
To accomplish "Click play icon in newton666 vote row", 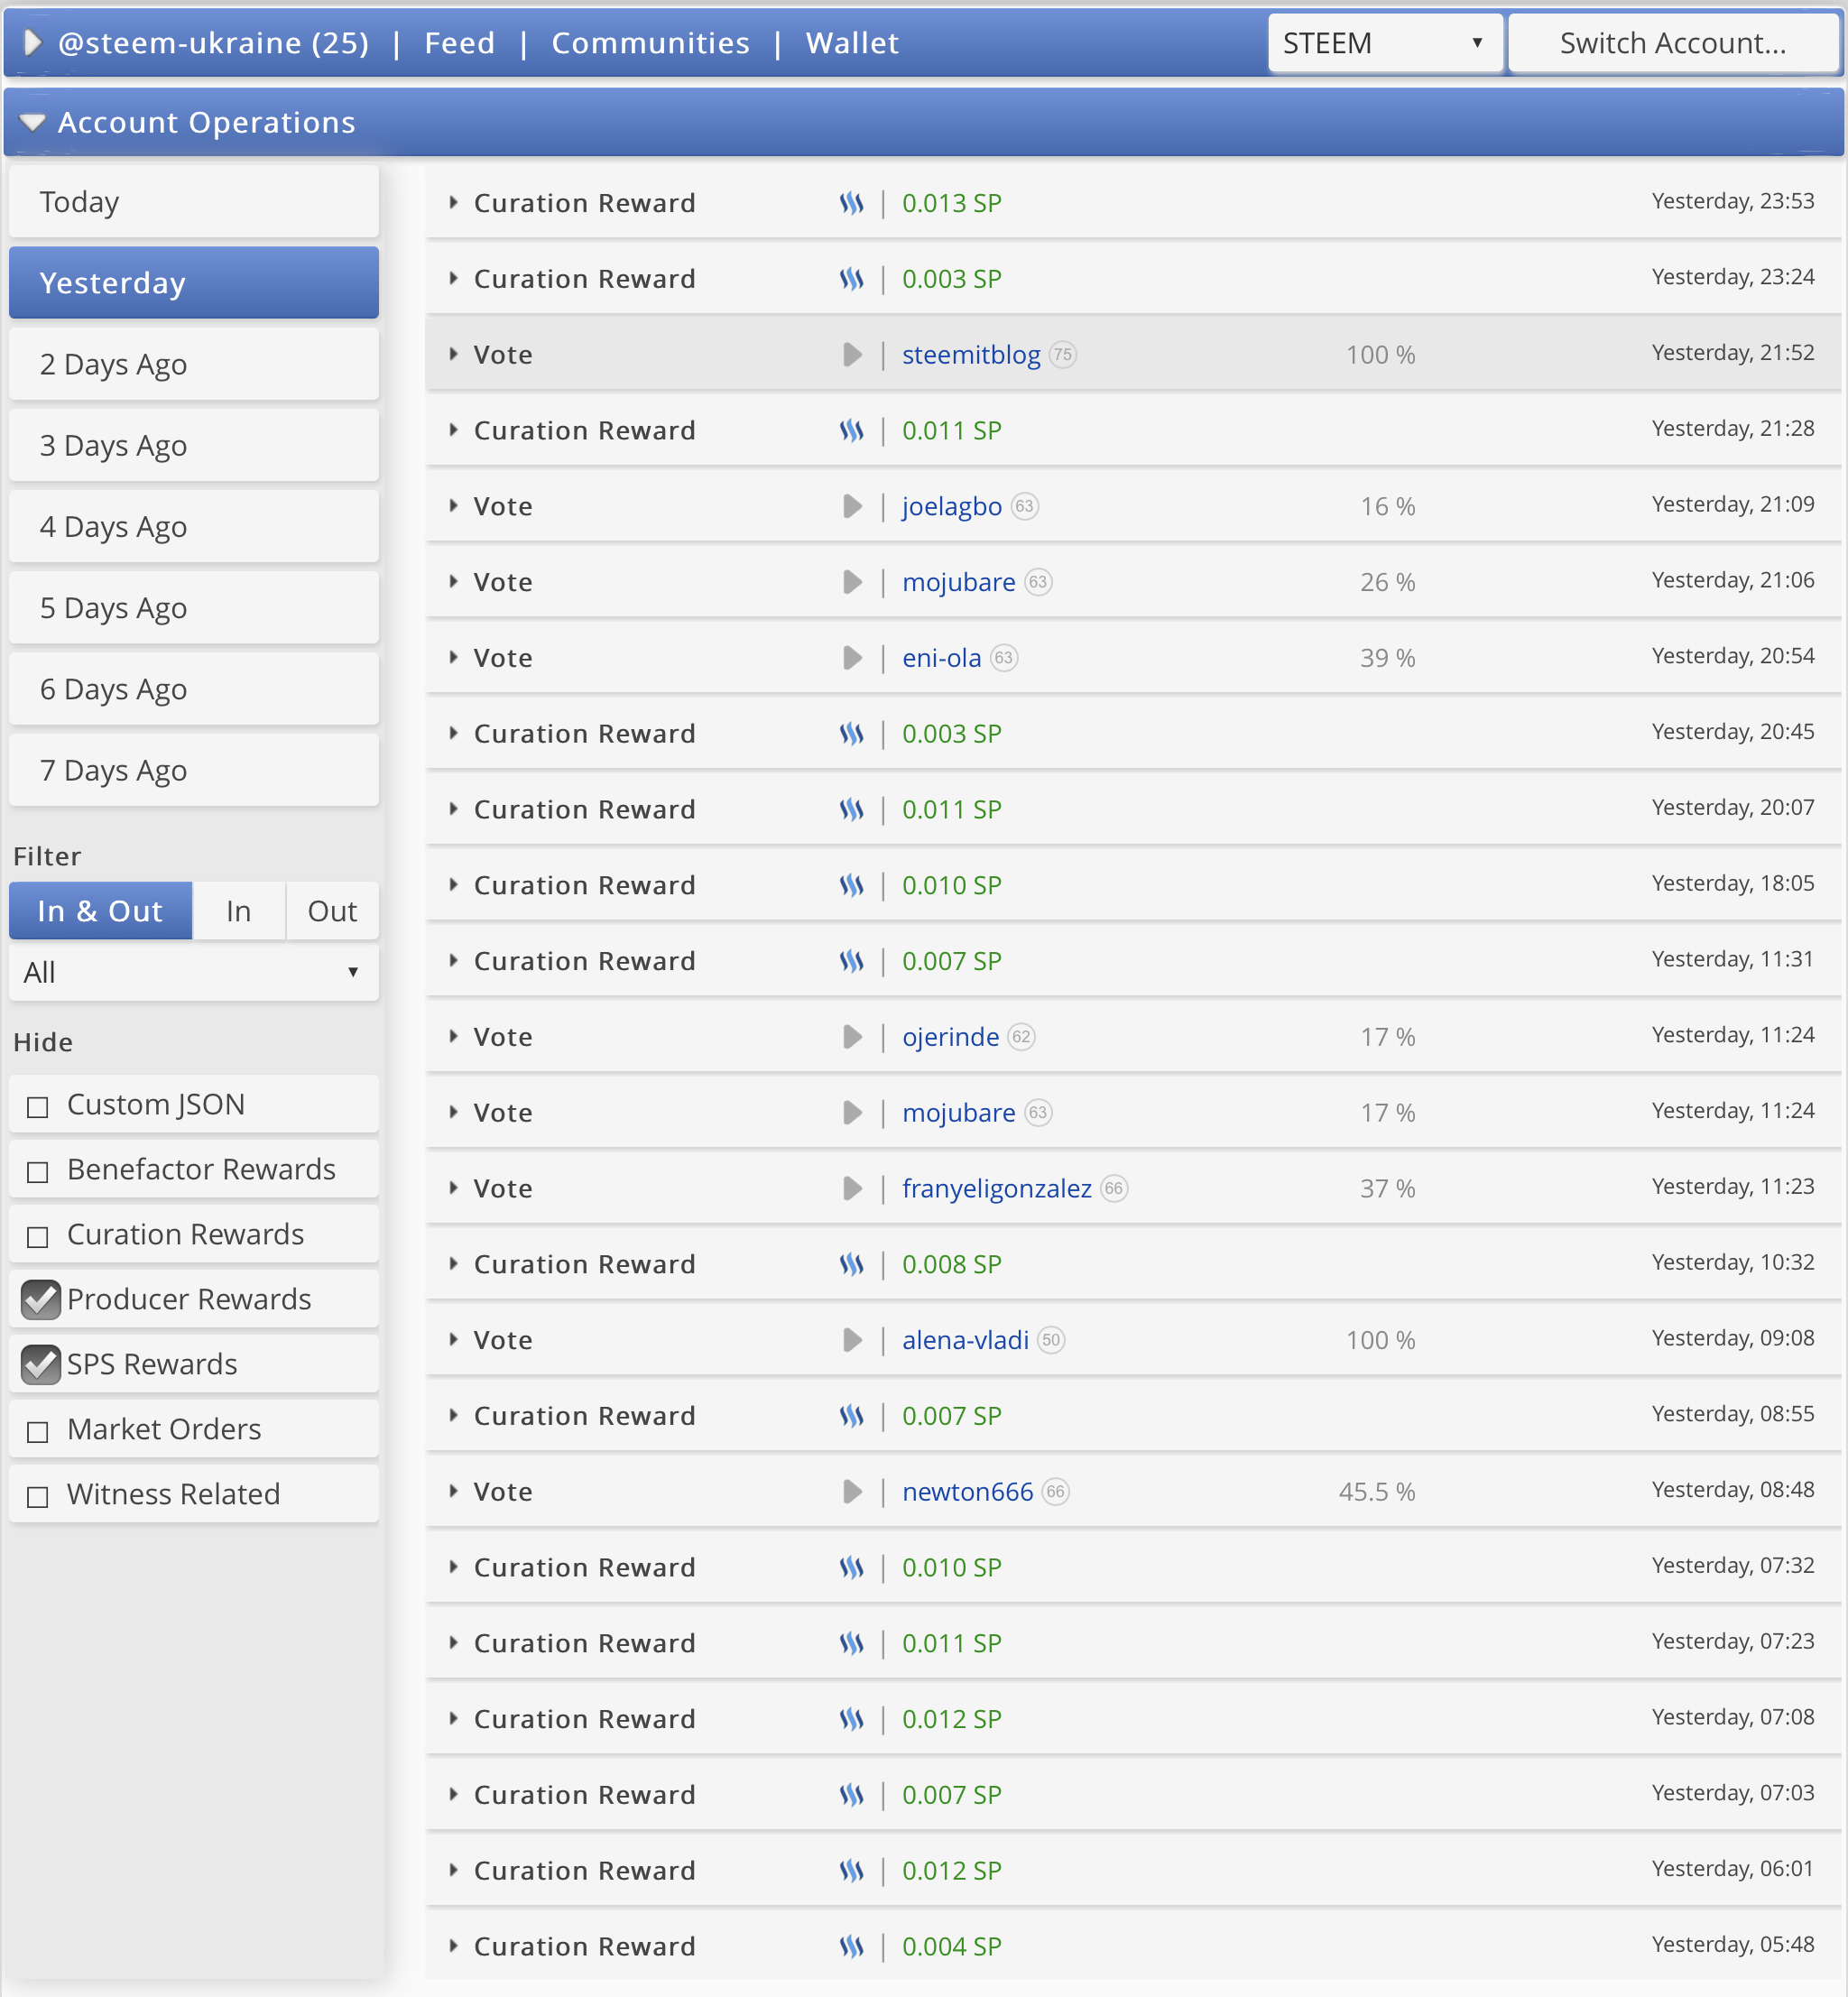I will 852,1492.
